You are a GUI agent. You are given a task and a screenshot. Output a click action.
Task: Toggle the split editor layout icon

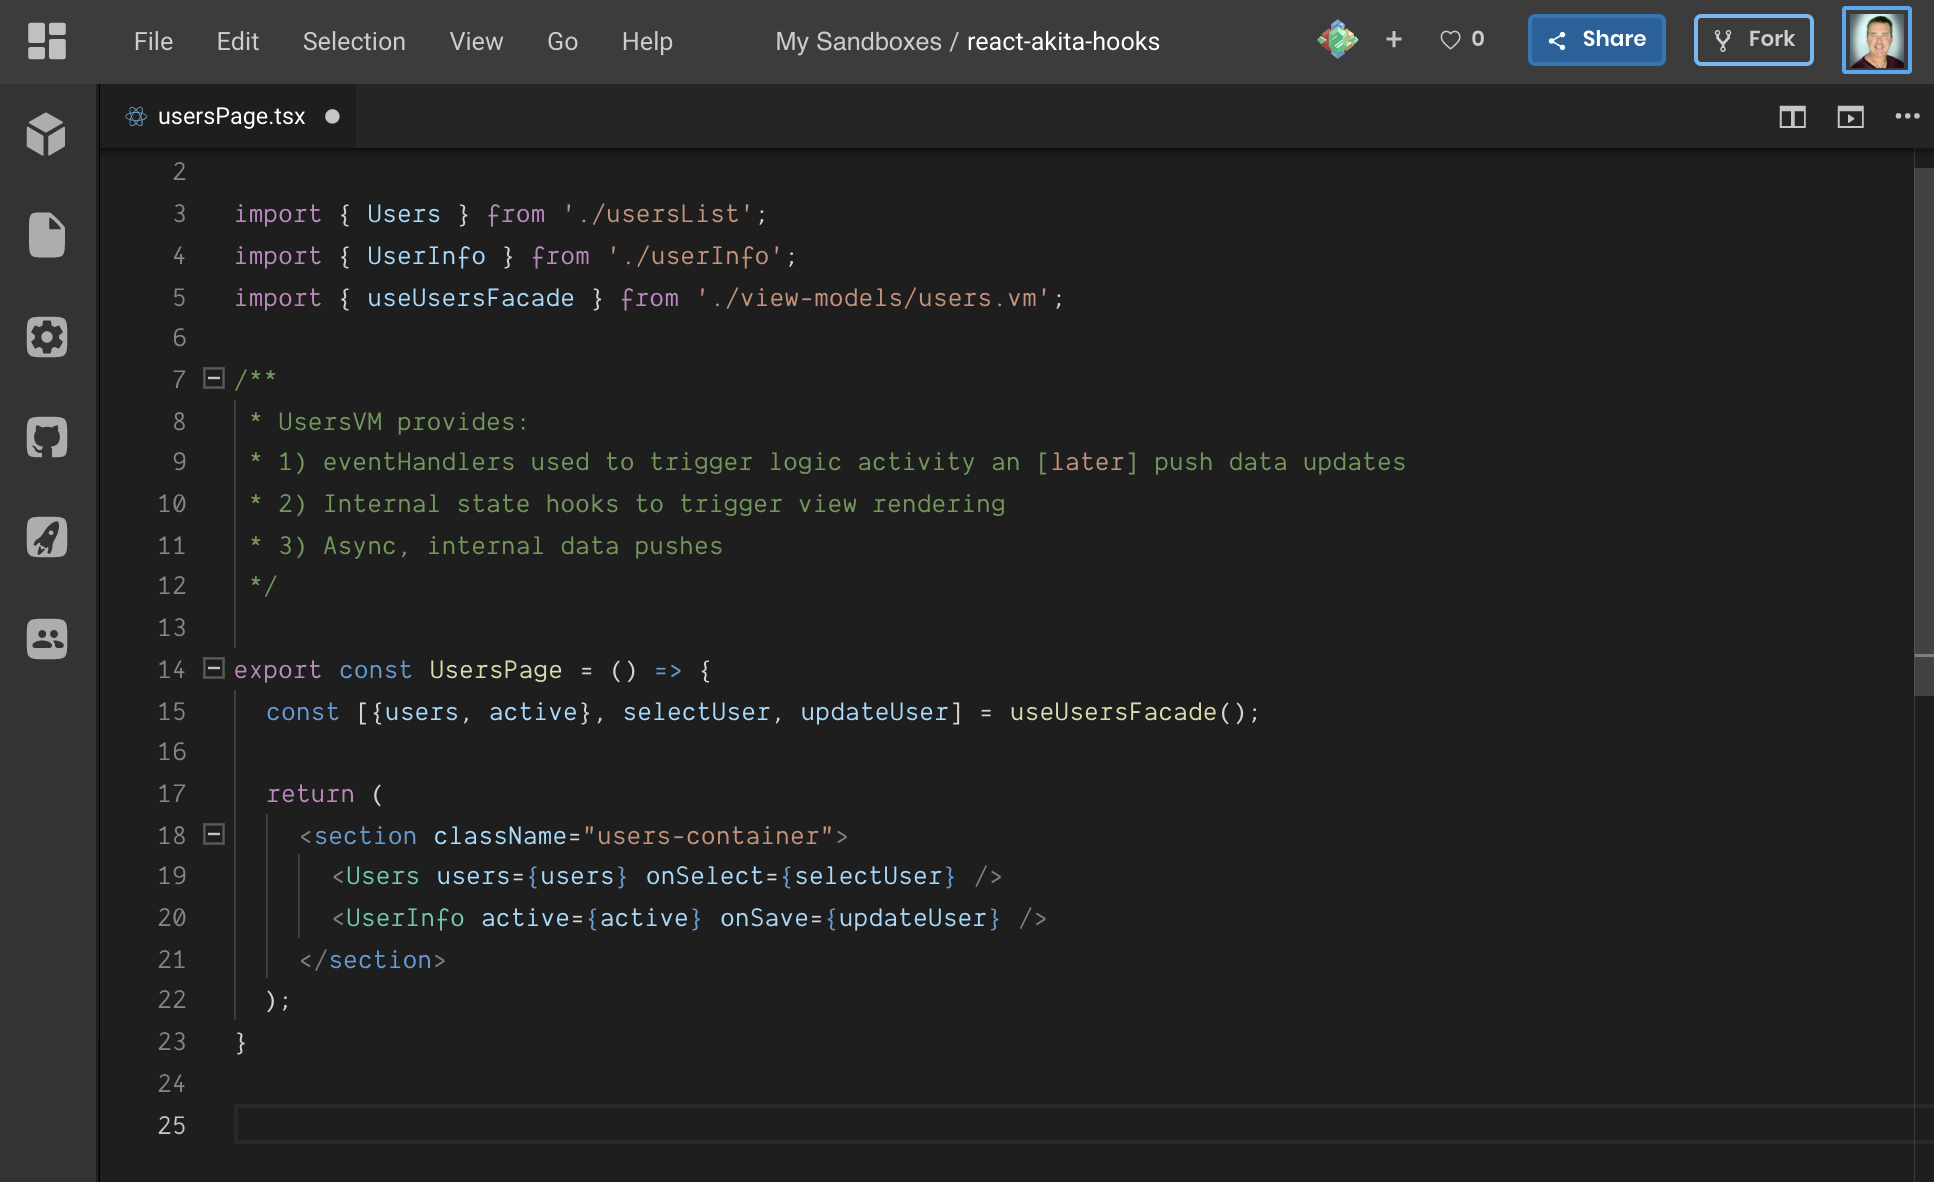click(1792, 117)
